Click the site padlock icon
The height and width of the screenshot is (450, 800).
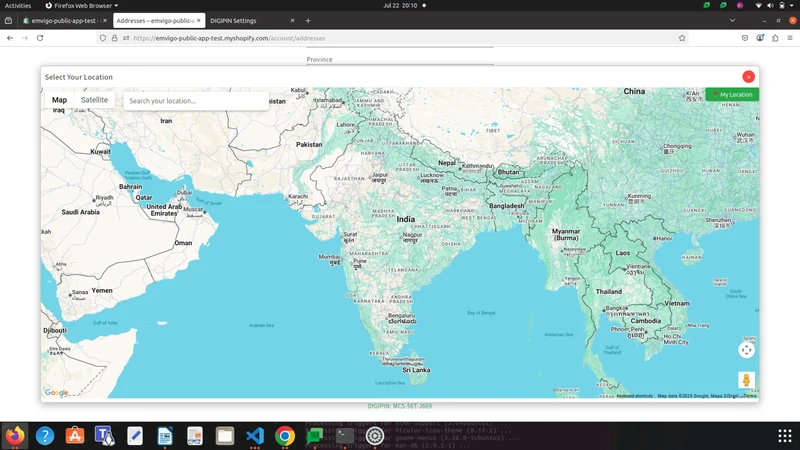point(114,38)
